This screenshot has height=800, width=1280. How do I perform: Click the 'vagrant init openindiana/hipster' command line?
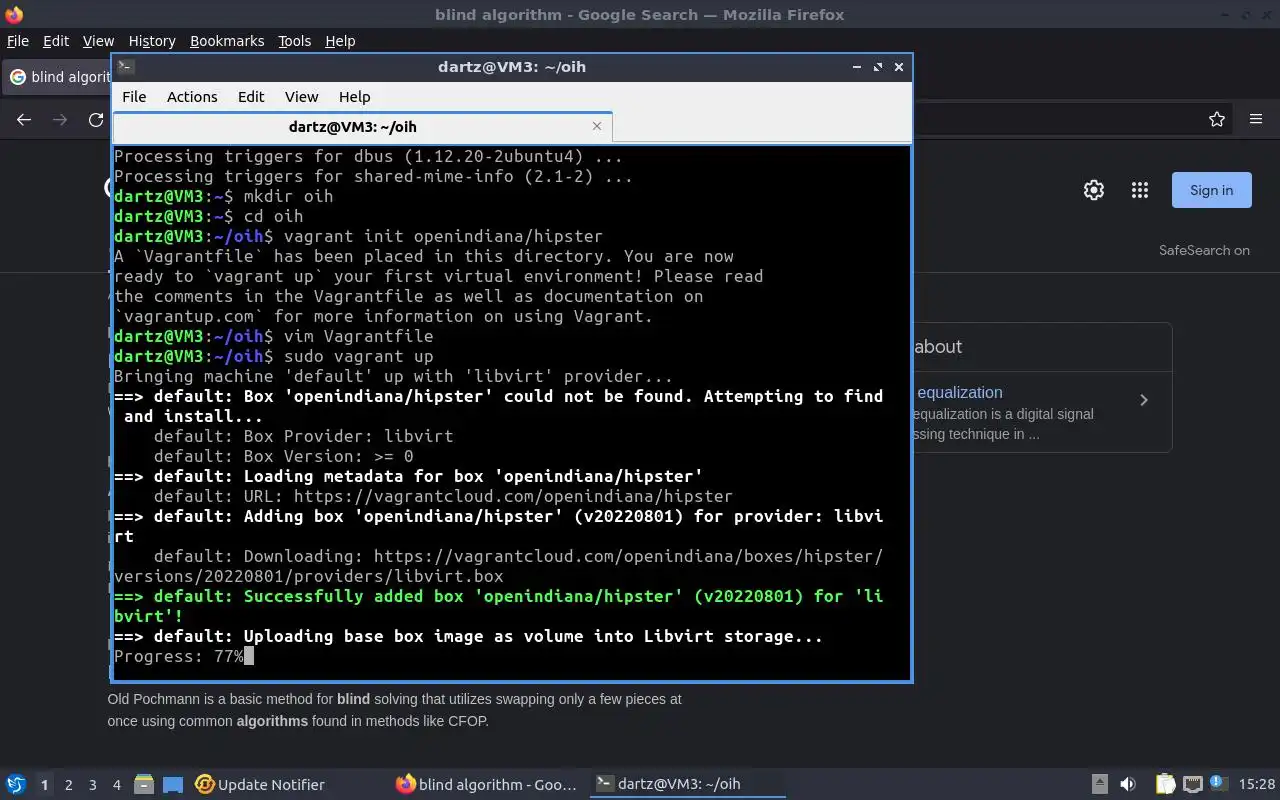(x=359, y=236)
